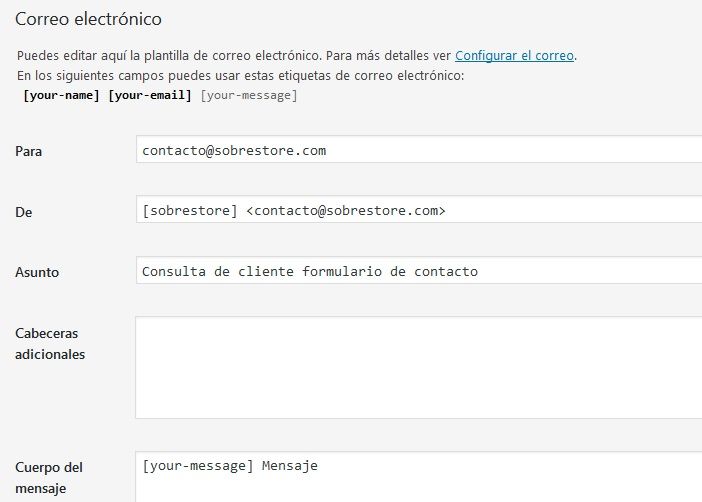This screenshot has height=502, width=702.
Task: Select the [your-name] mail tag
Action: [x=61, y=95]
